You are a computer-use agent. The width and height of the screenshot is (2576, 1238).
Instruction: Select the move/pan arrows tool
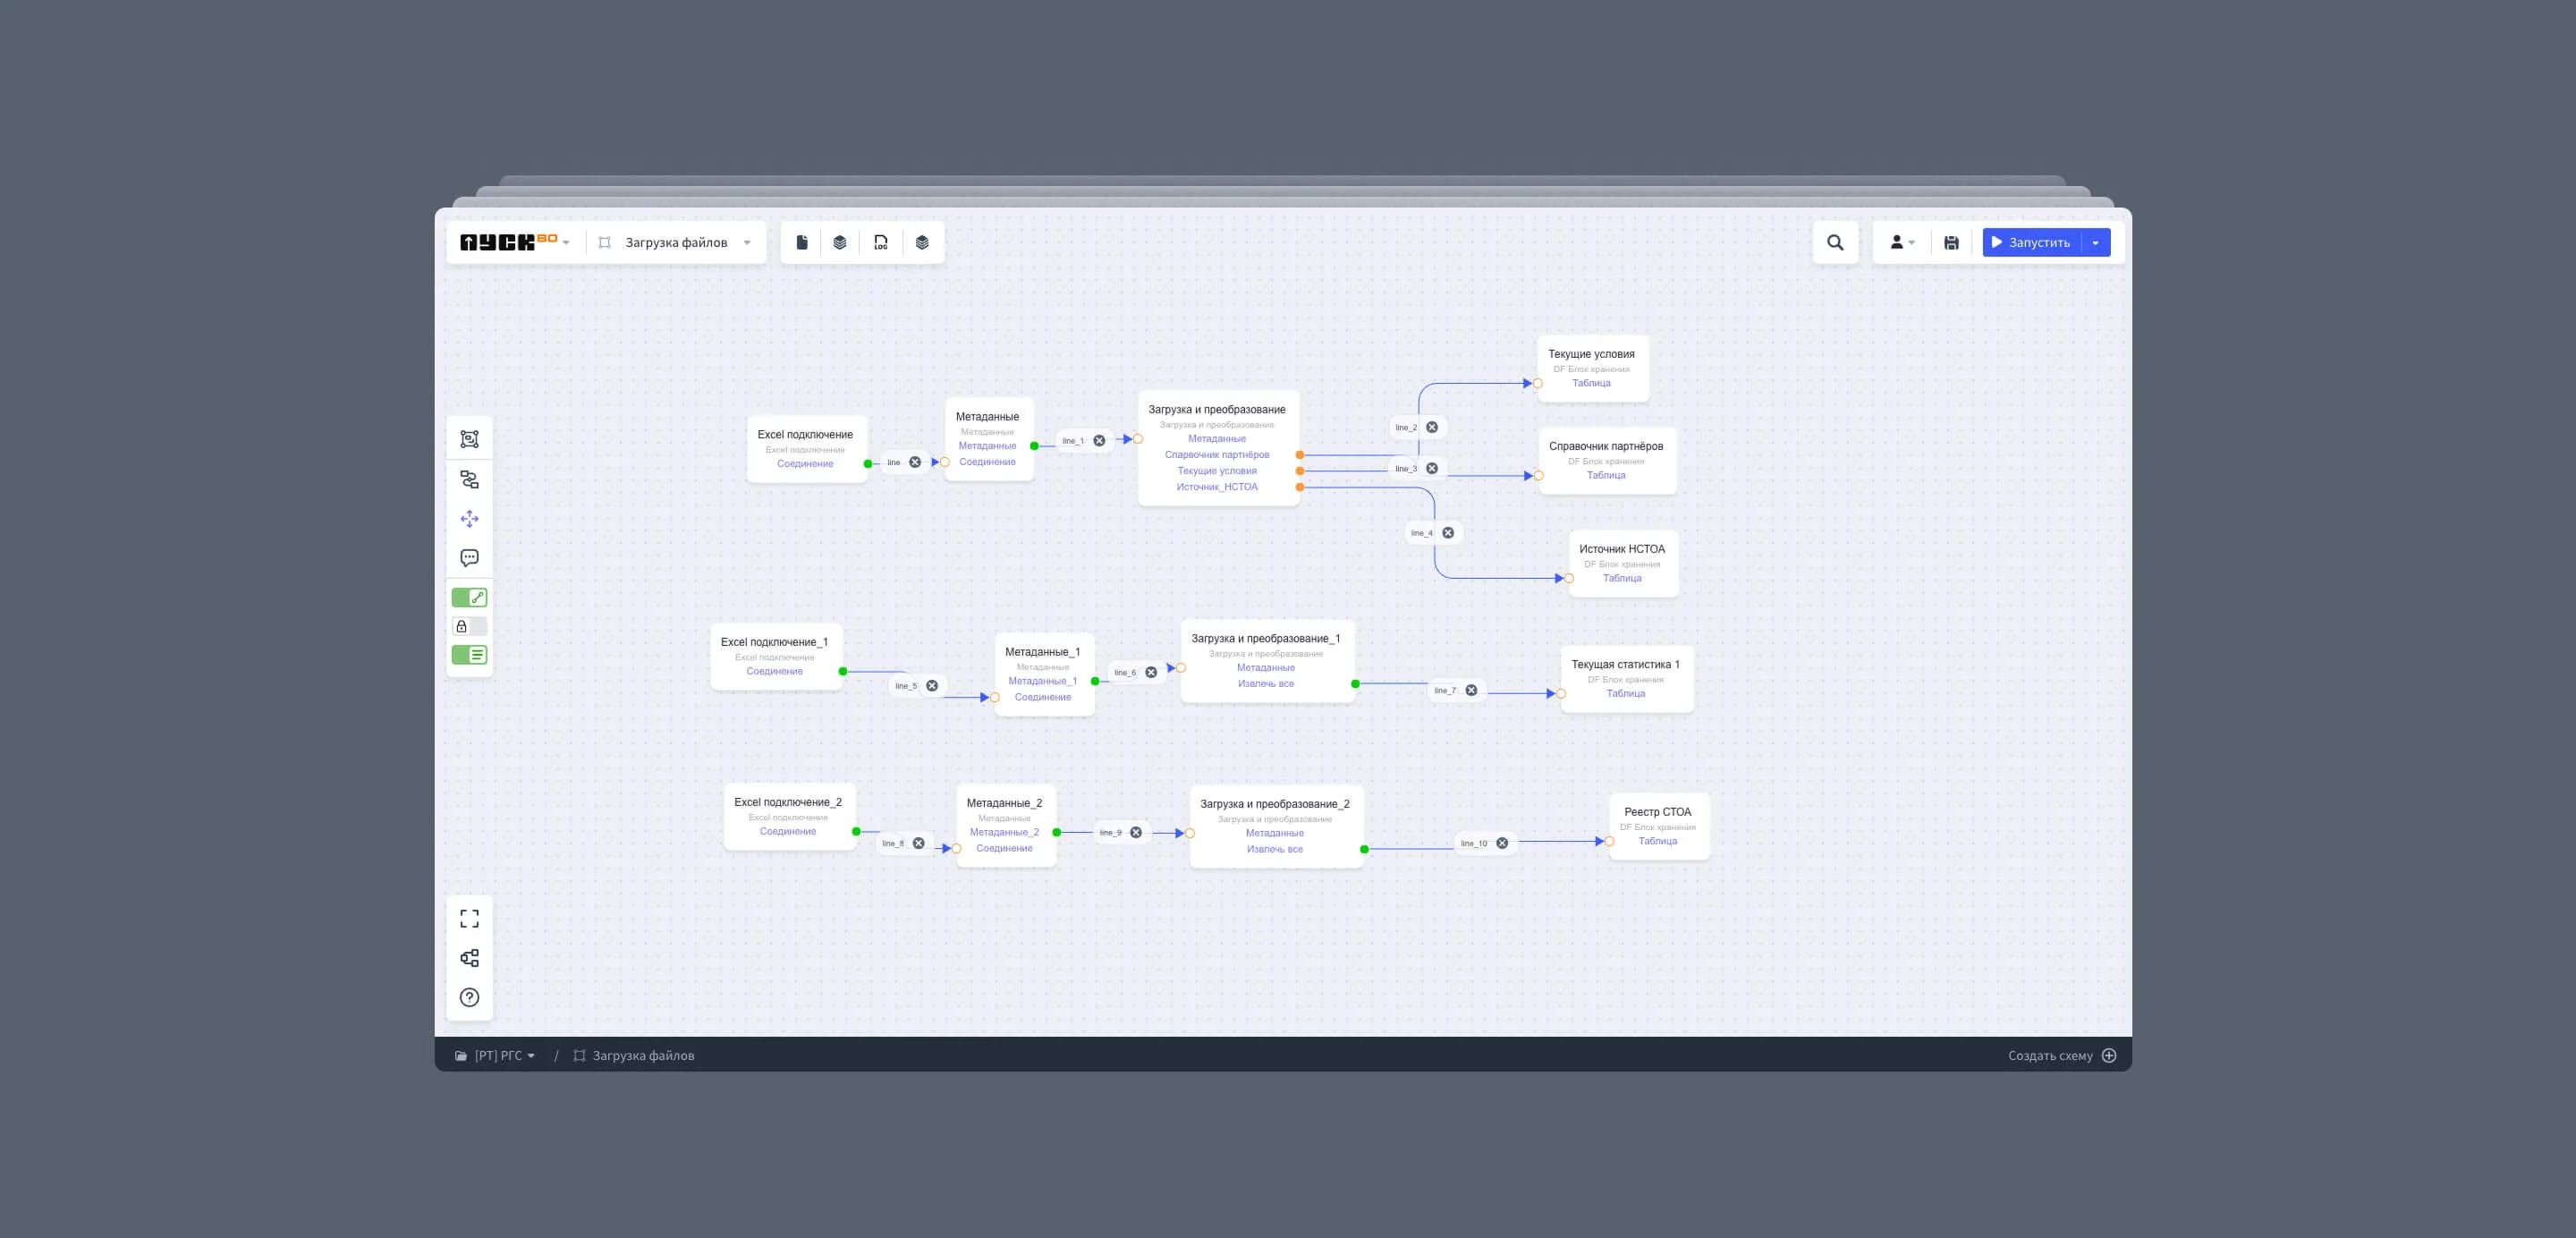(469, 519)
